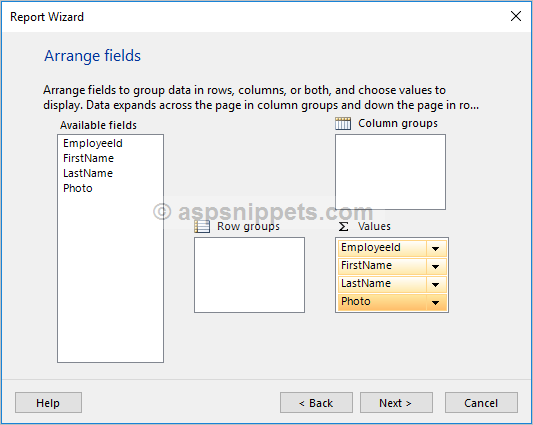Select EmployeeId in Available fields
This screenshot has width=533, height=425.
pos(93,143)
